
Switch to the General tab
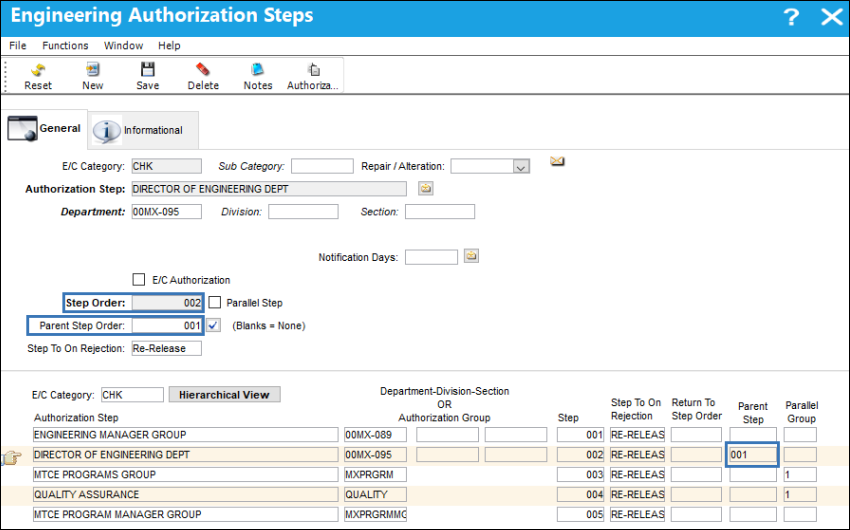click(x=44, y=128)
